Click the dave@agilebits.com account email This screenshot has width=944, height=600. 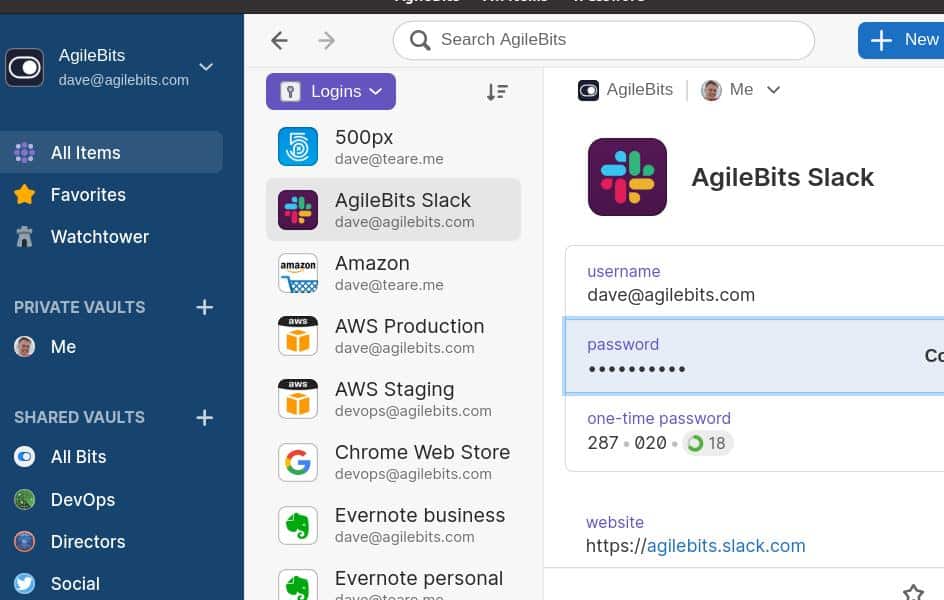point(123,80)
